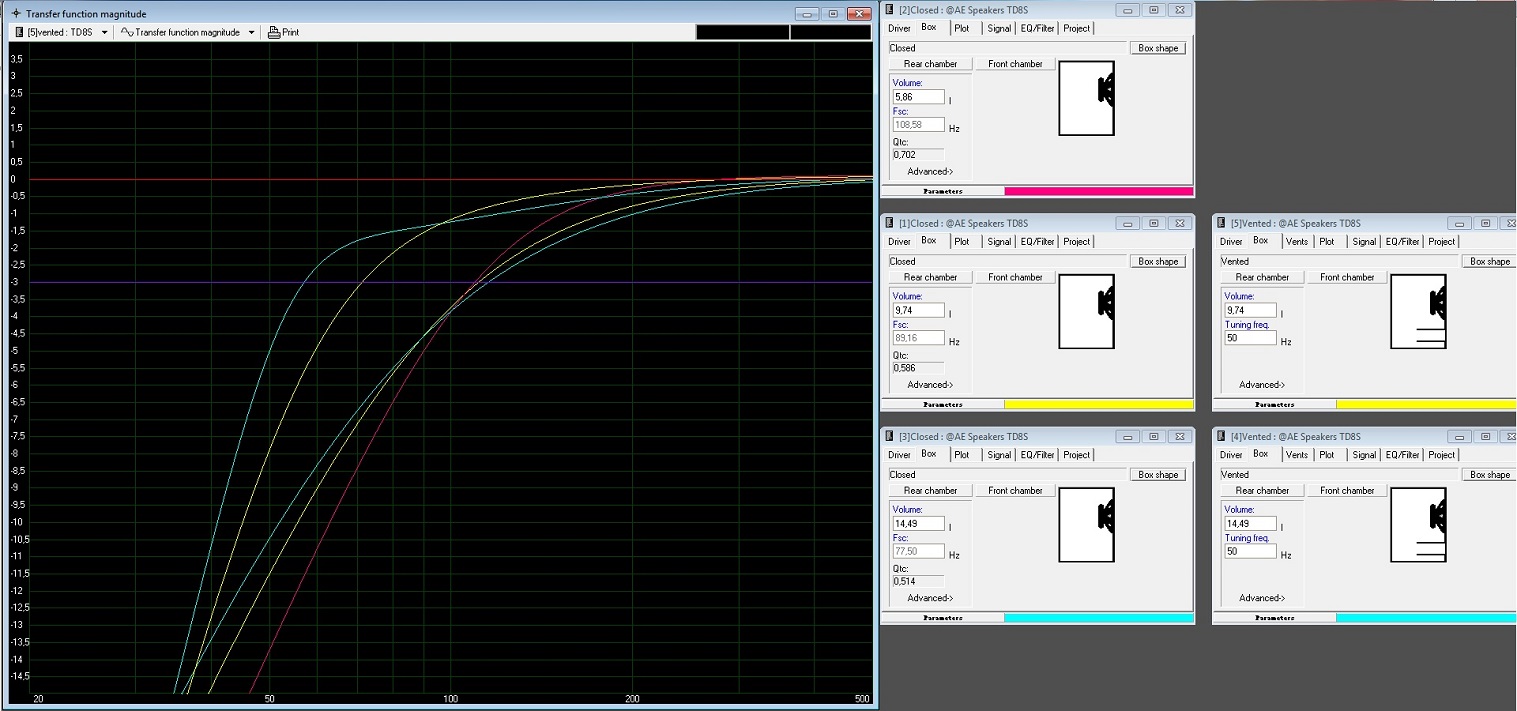Click Front chamber in [2]Closed window
Screen dimensions: 1517x711
[x=1015, y=64]
